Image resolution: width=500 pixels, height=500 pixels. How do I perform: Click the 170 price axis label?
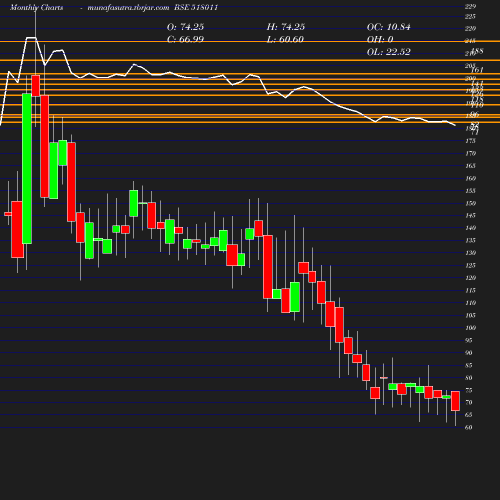[x=470, y=154]
